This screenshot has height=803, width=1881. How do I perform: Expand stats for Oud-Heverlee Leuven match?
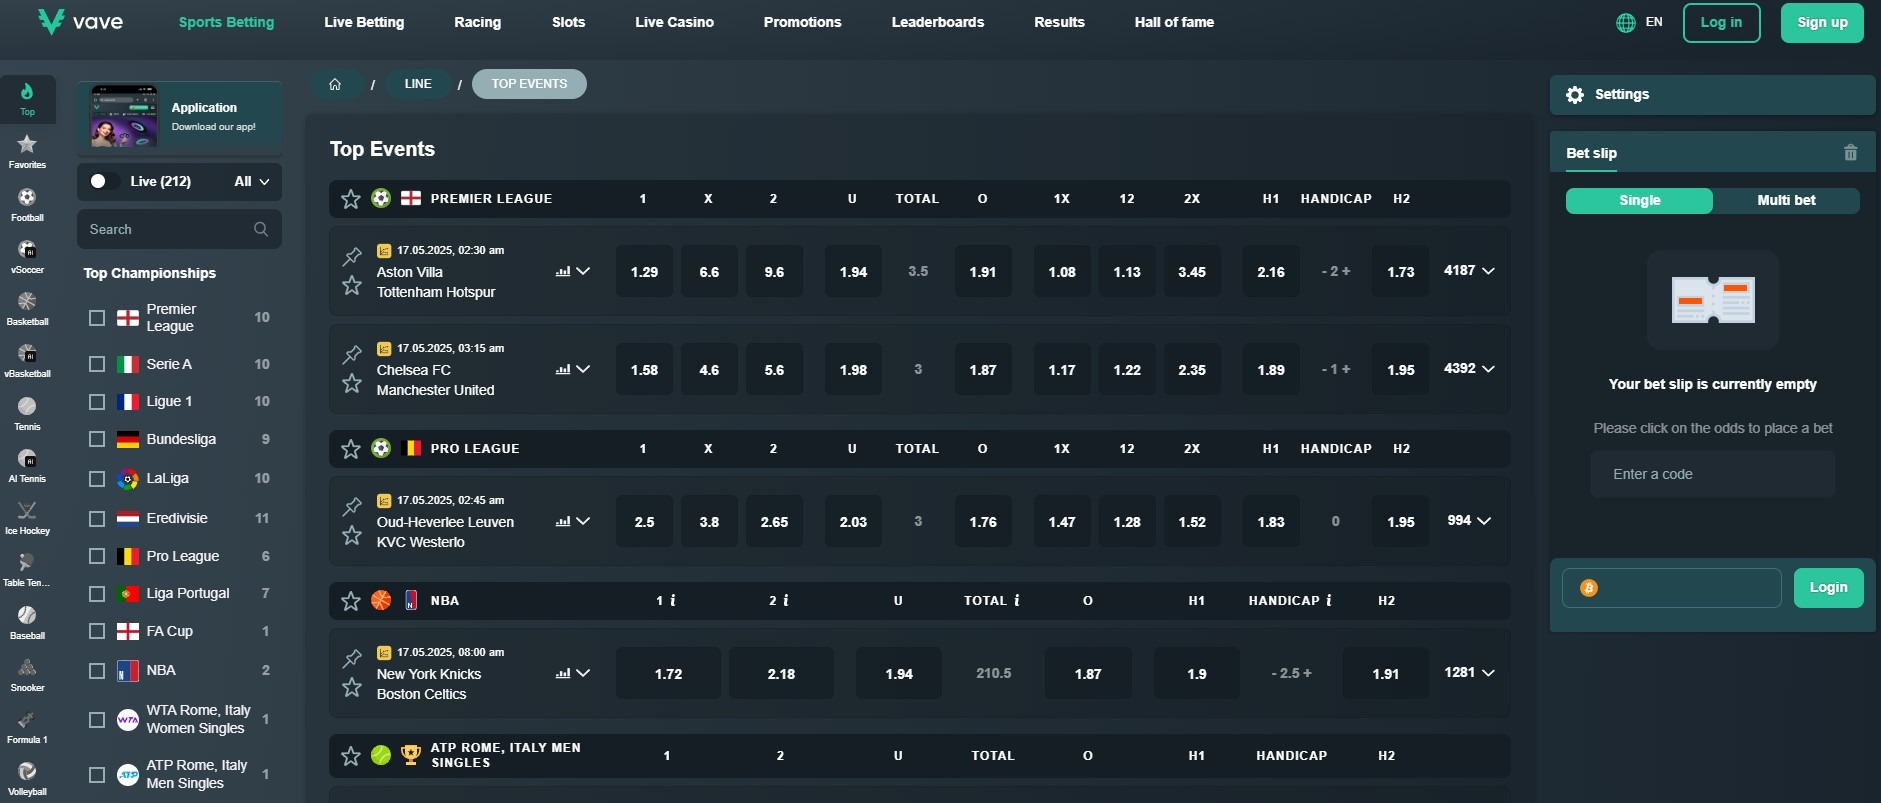[x=573, y=521]
